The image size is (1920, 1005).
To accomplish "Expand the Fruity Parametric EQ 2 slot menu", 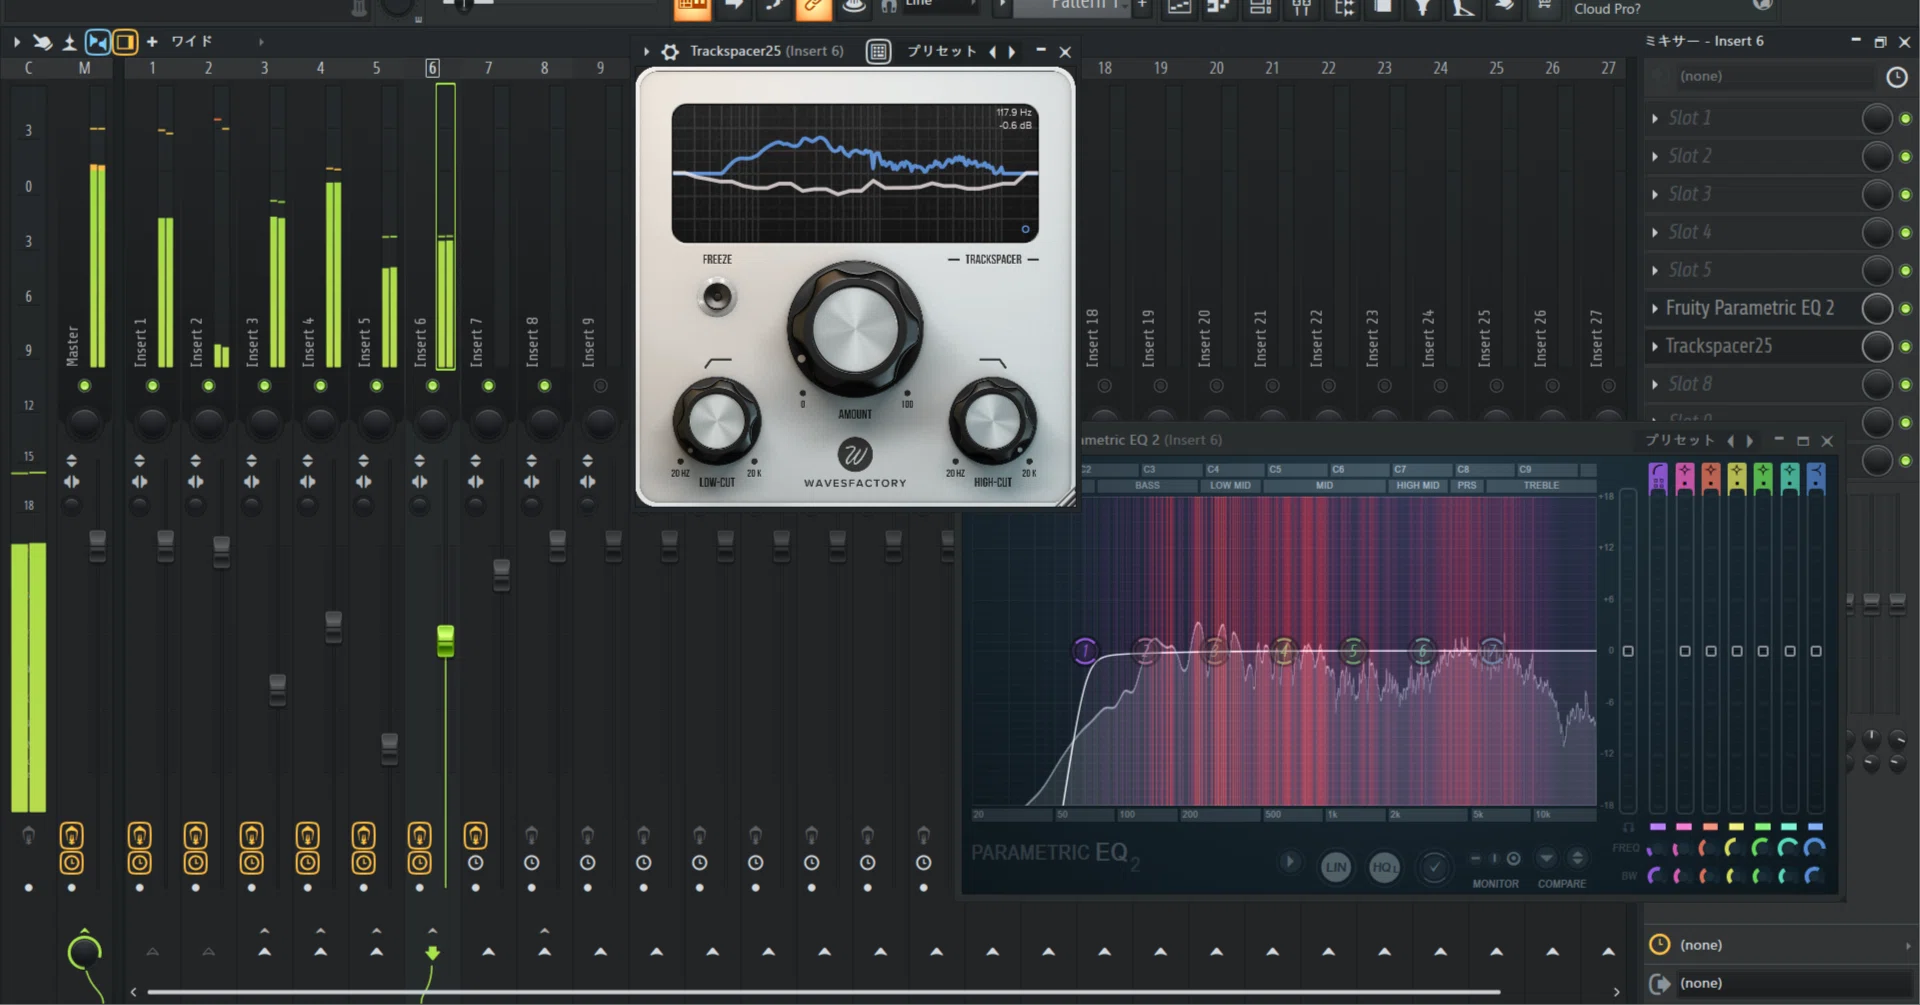I will (1655, 308).
